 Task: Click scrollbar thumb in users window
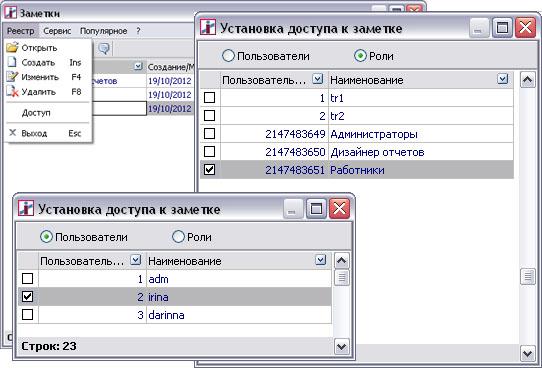(x=342, y=277)
